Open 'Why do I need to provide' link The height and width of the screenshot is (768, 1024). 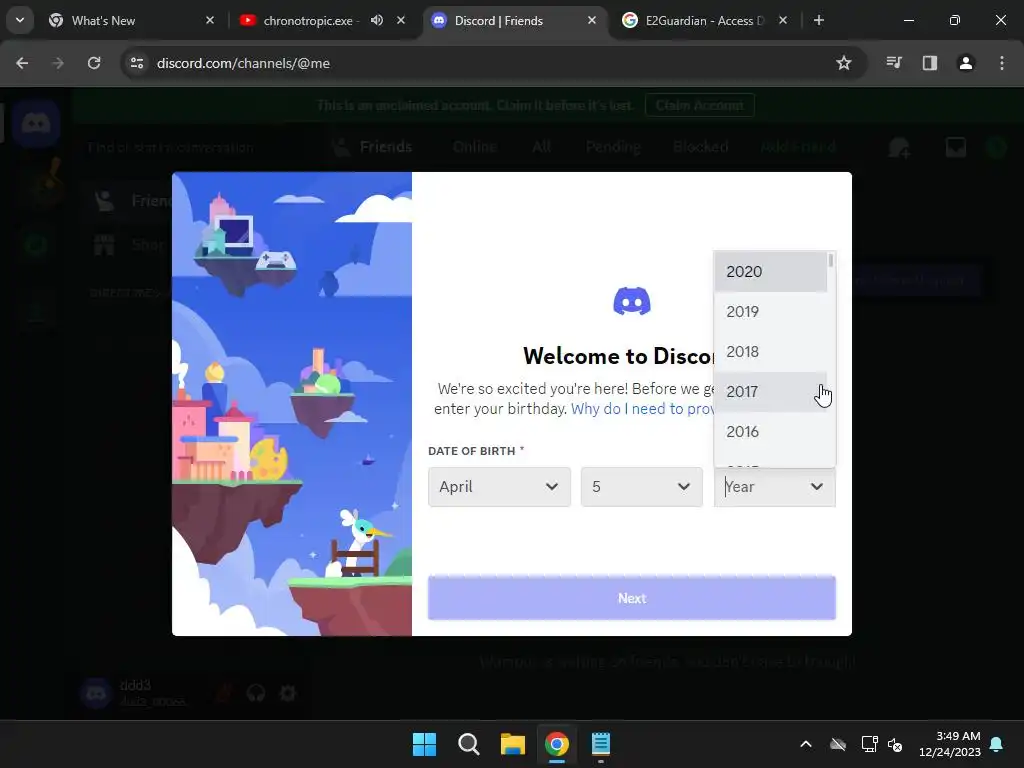coord(643,409)
